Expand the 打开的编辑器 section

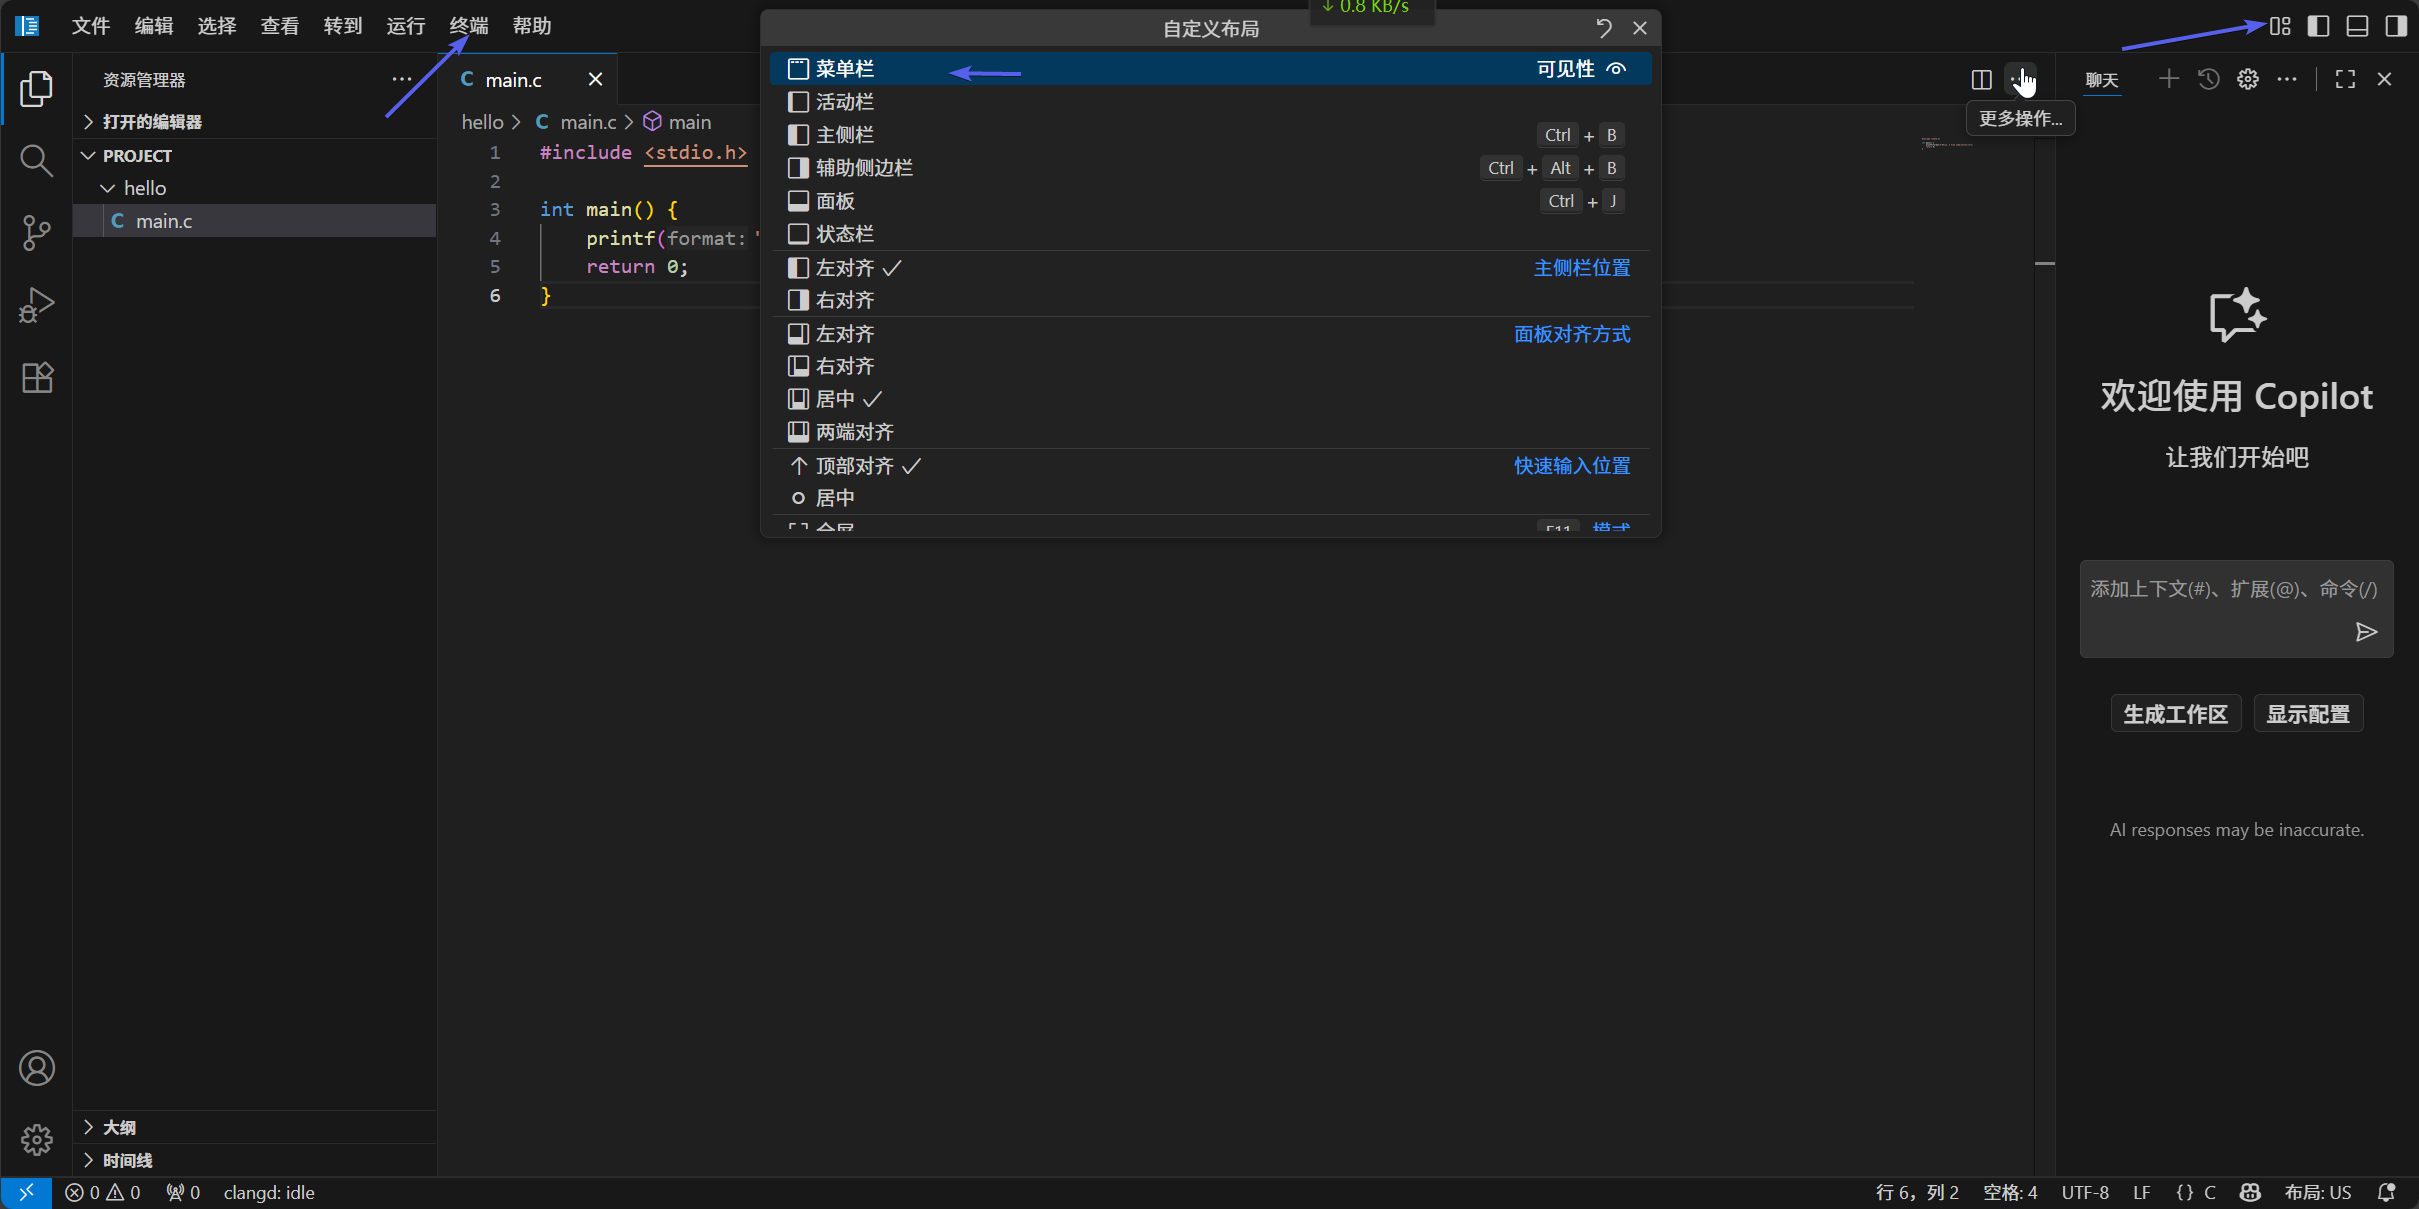point(151,122)
